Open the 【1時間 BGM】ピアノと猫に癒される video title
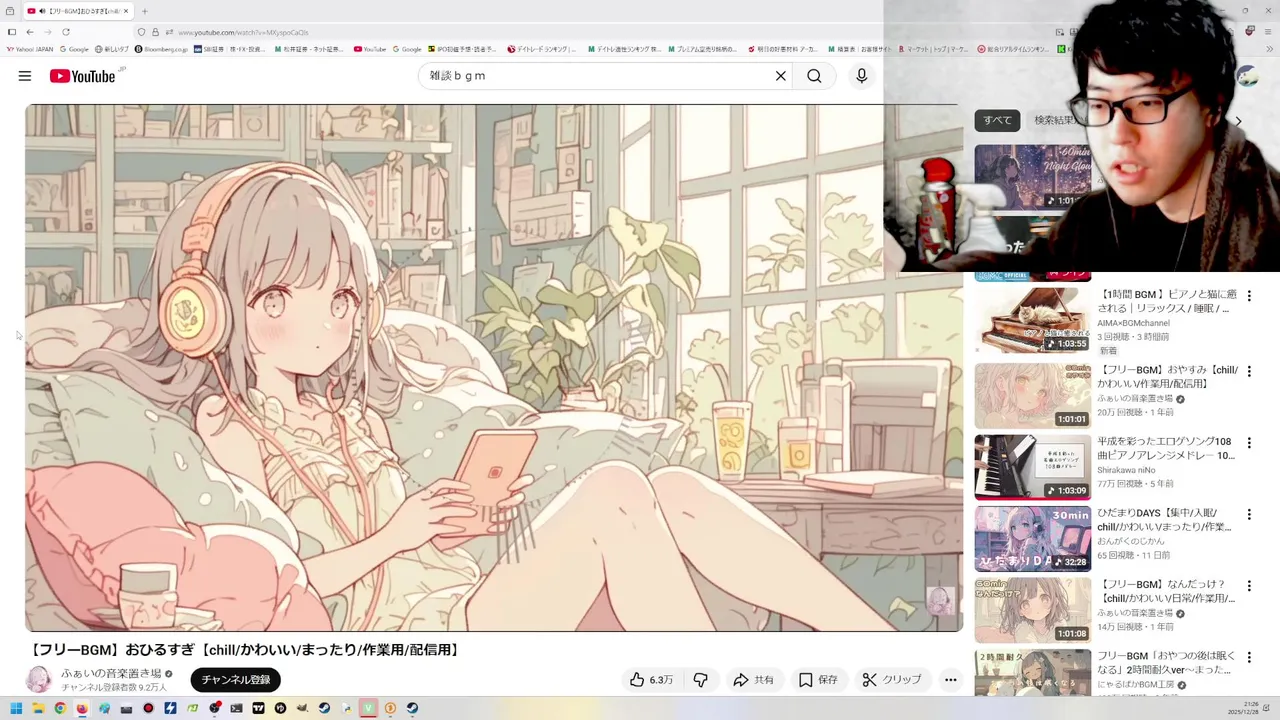Viewport: 1280px width, 720px height. coord(1167,301)
